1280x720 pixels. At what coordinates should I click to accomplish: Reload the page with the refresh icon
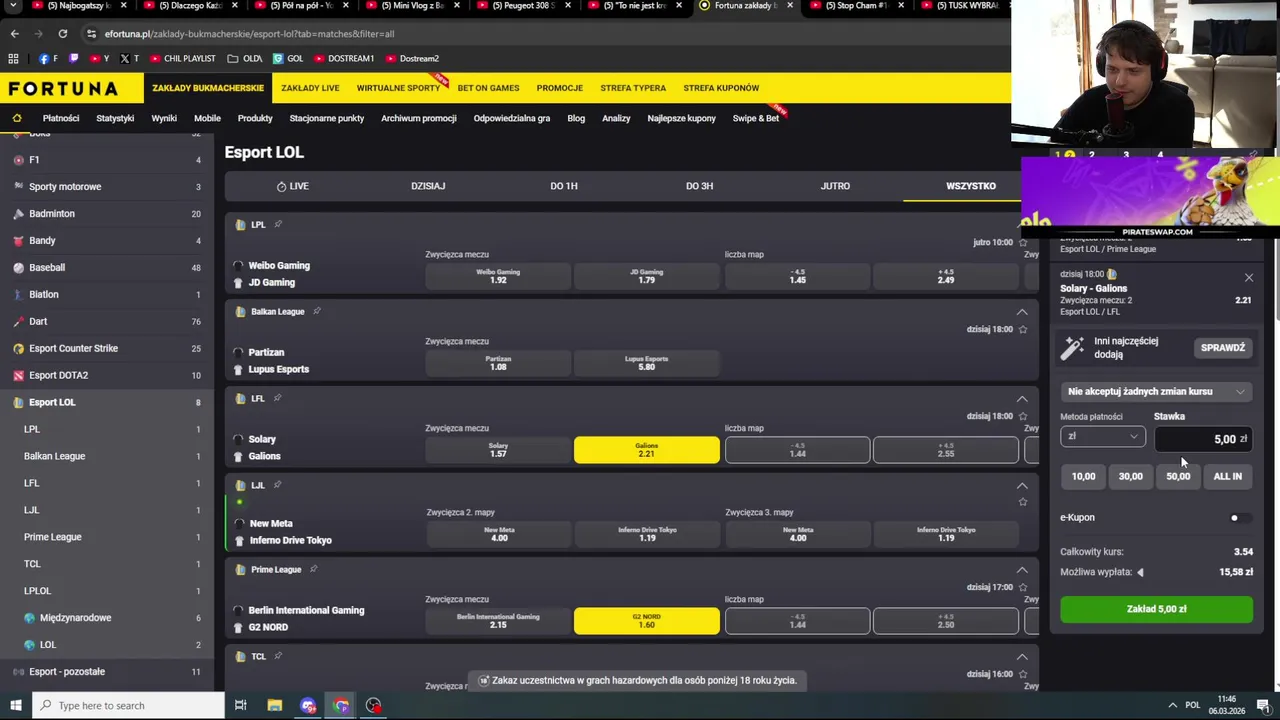coord(62,33)
